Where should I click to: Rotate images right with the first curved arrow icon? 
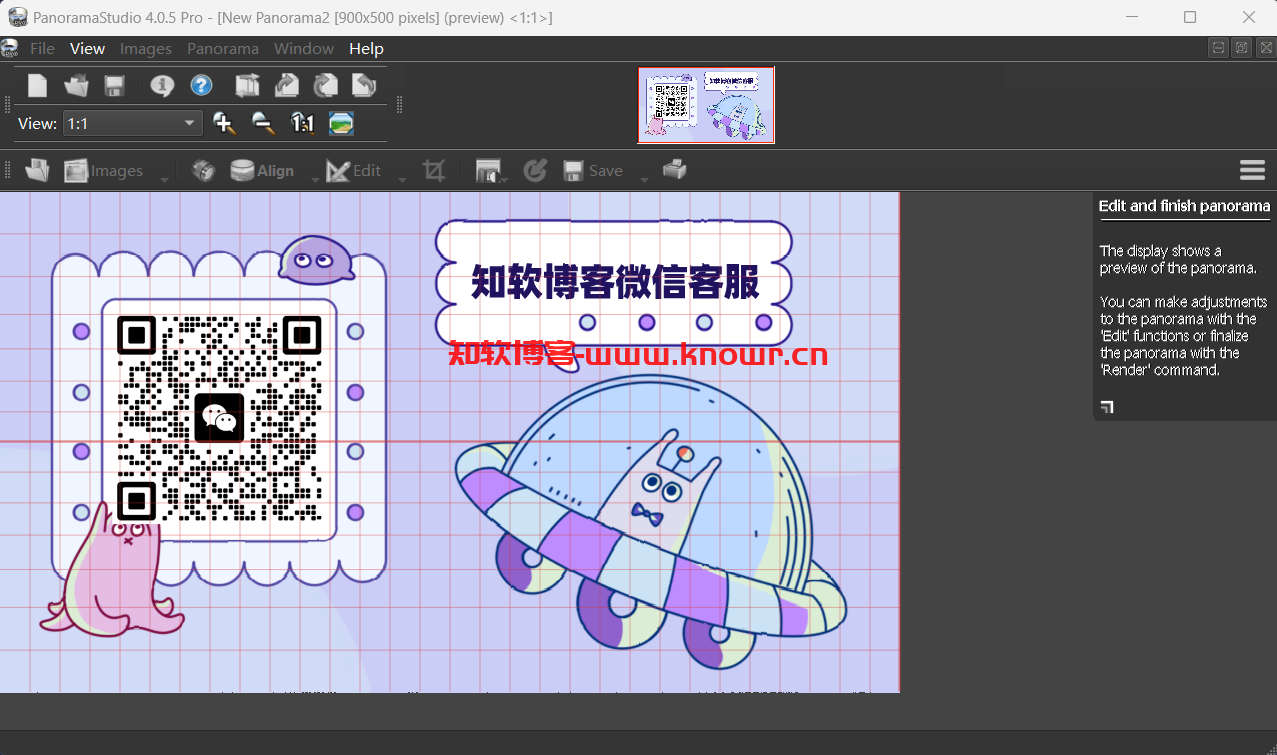pyautogui.click(x=287, y=86)
